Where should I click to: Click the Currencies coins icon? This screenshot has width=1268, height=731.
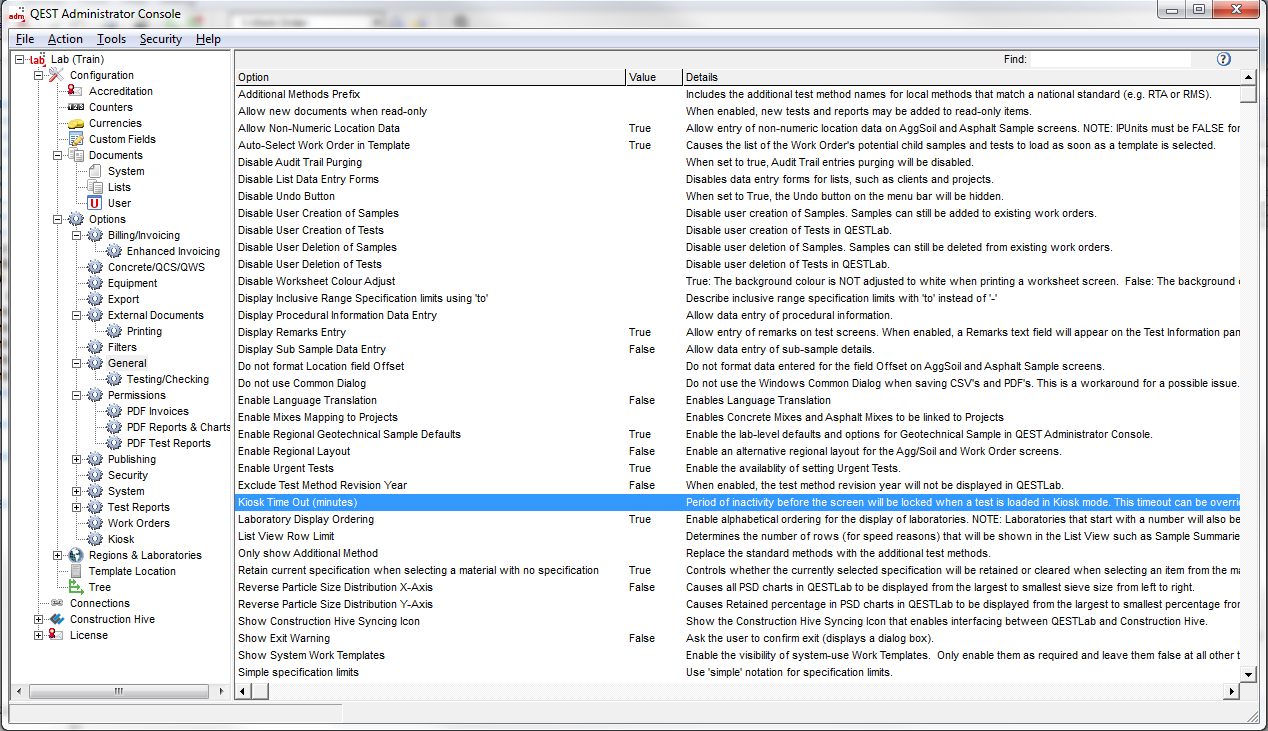pos(76,123)
